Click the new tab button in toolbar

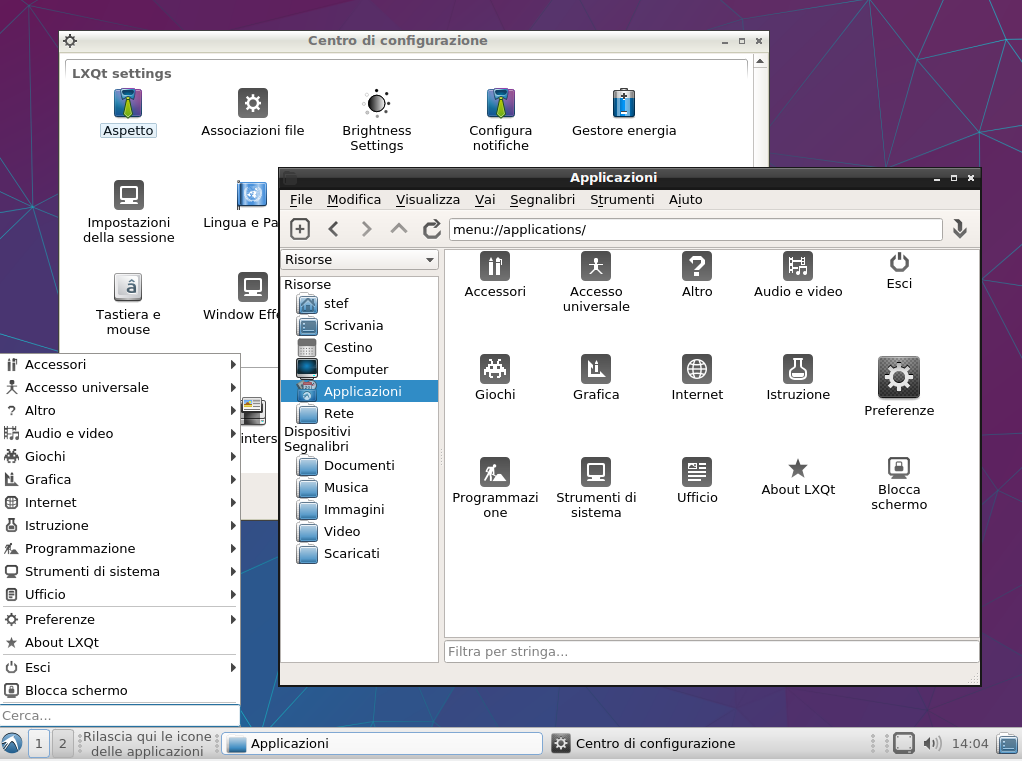[300, 229]
